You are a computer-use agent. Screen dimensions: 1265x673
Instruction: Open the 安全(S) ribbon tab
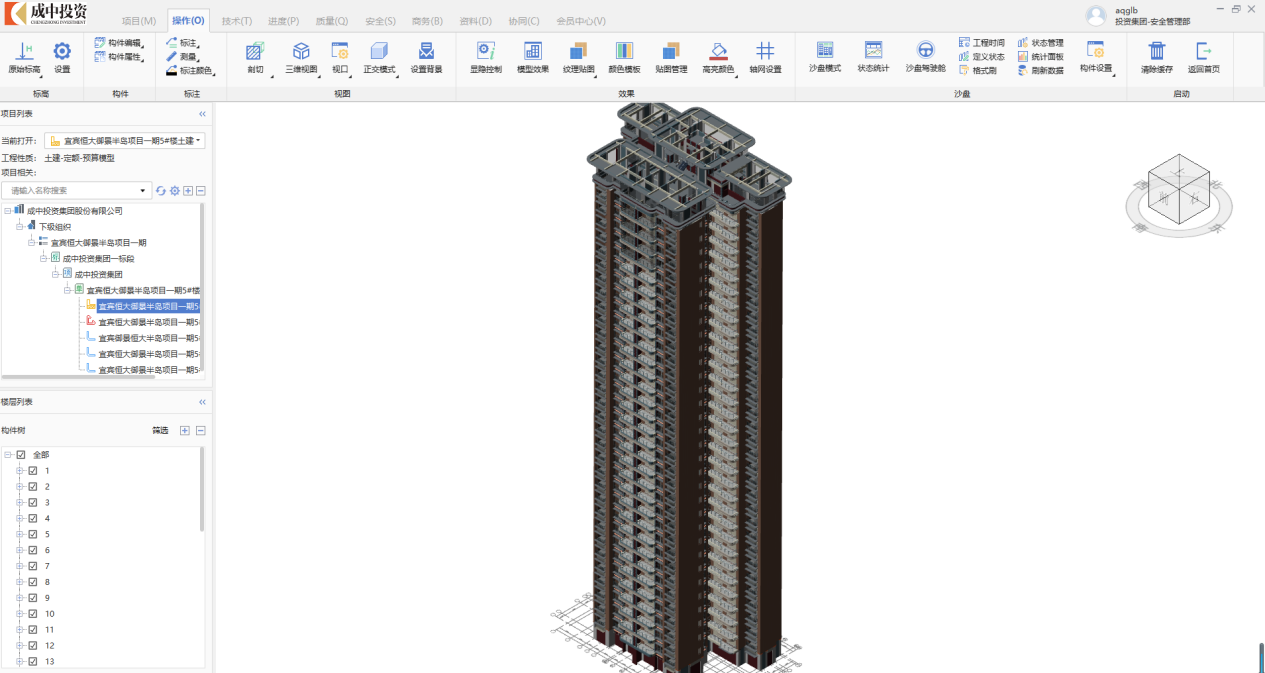pyautogui.click(x=380, y=21)
